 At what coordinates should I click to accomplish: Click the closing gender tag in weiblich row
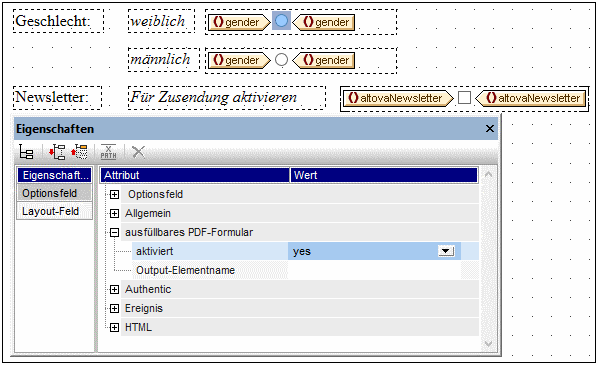click(324, 22)
